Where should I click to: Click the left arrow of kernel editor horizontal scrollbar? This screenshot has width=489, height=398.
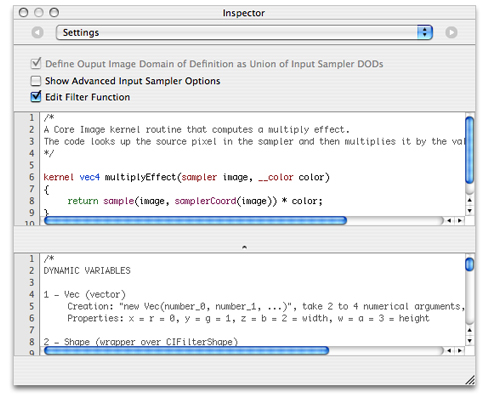(449, 221)
